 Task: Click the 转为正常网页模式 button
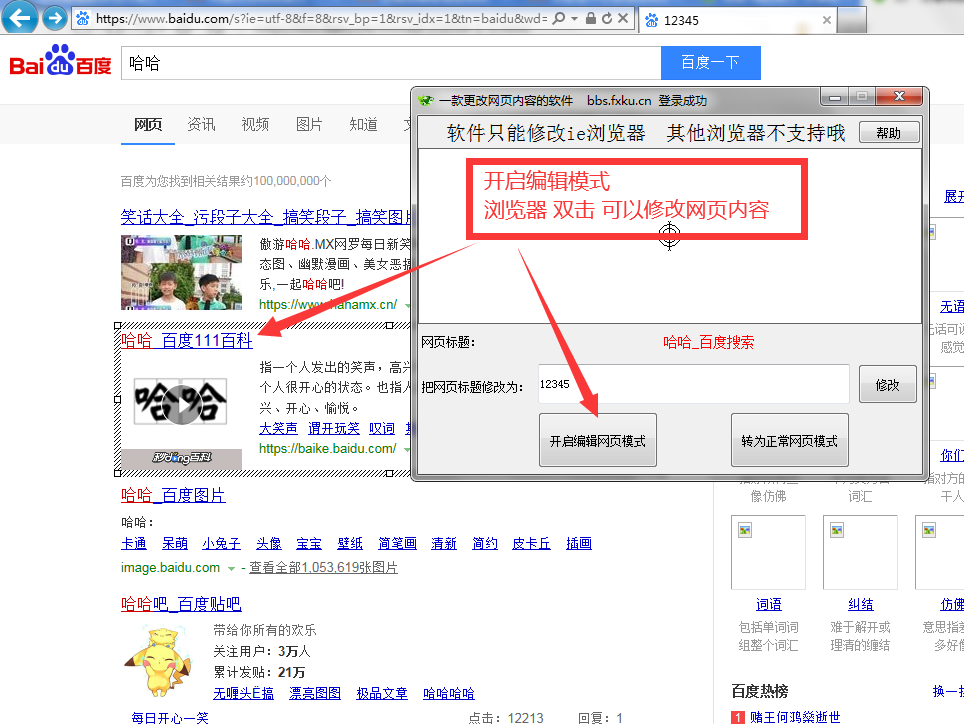click(x=789, y=441)
